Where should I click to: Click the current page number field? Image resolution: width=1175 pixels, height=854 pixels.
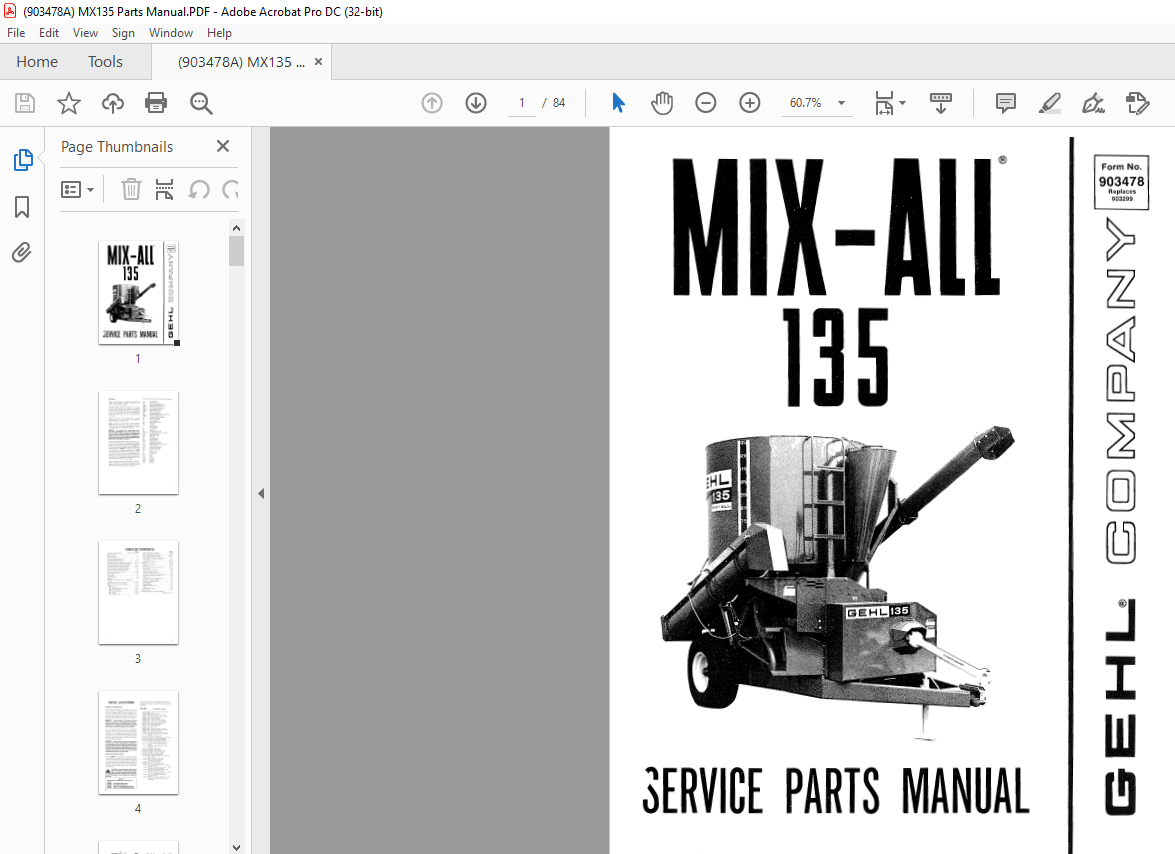tap(522, 103)
